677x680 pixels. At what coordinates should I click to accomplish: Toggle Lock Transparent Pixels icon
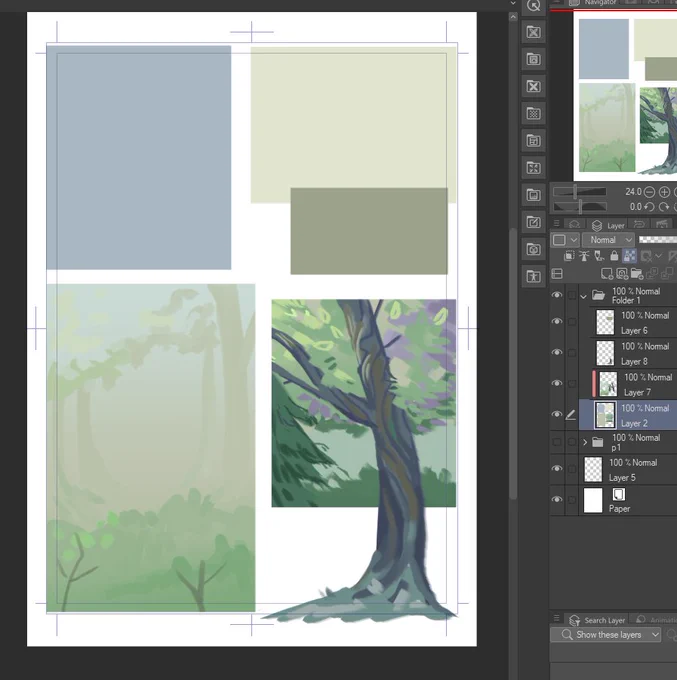pos(629,256)
